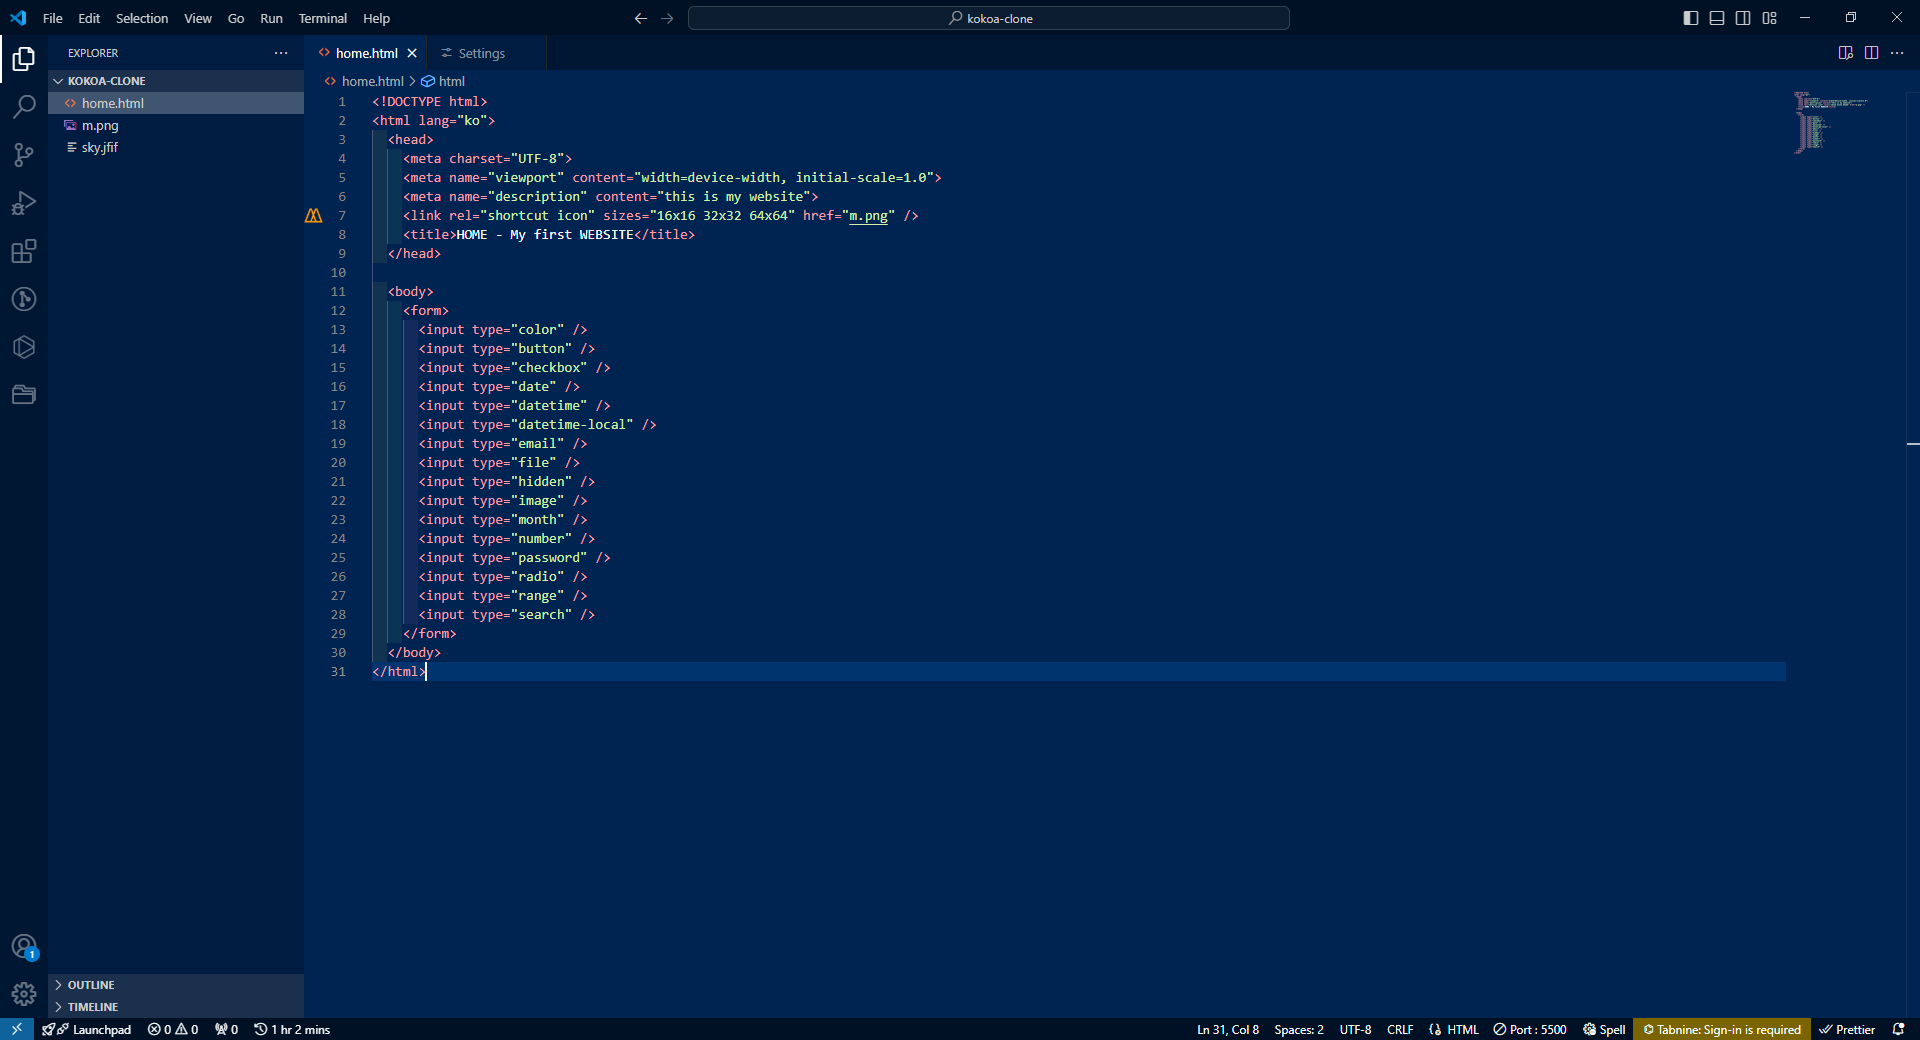Open the Manage gear icon

coord(24,994)
